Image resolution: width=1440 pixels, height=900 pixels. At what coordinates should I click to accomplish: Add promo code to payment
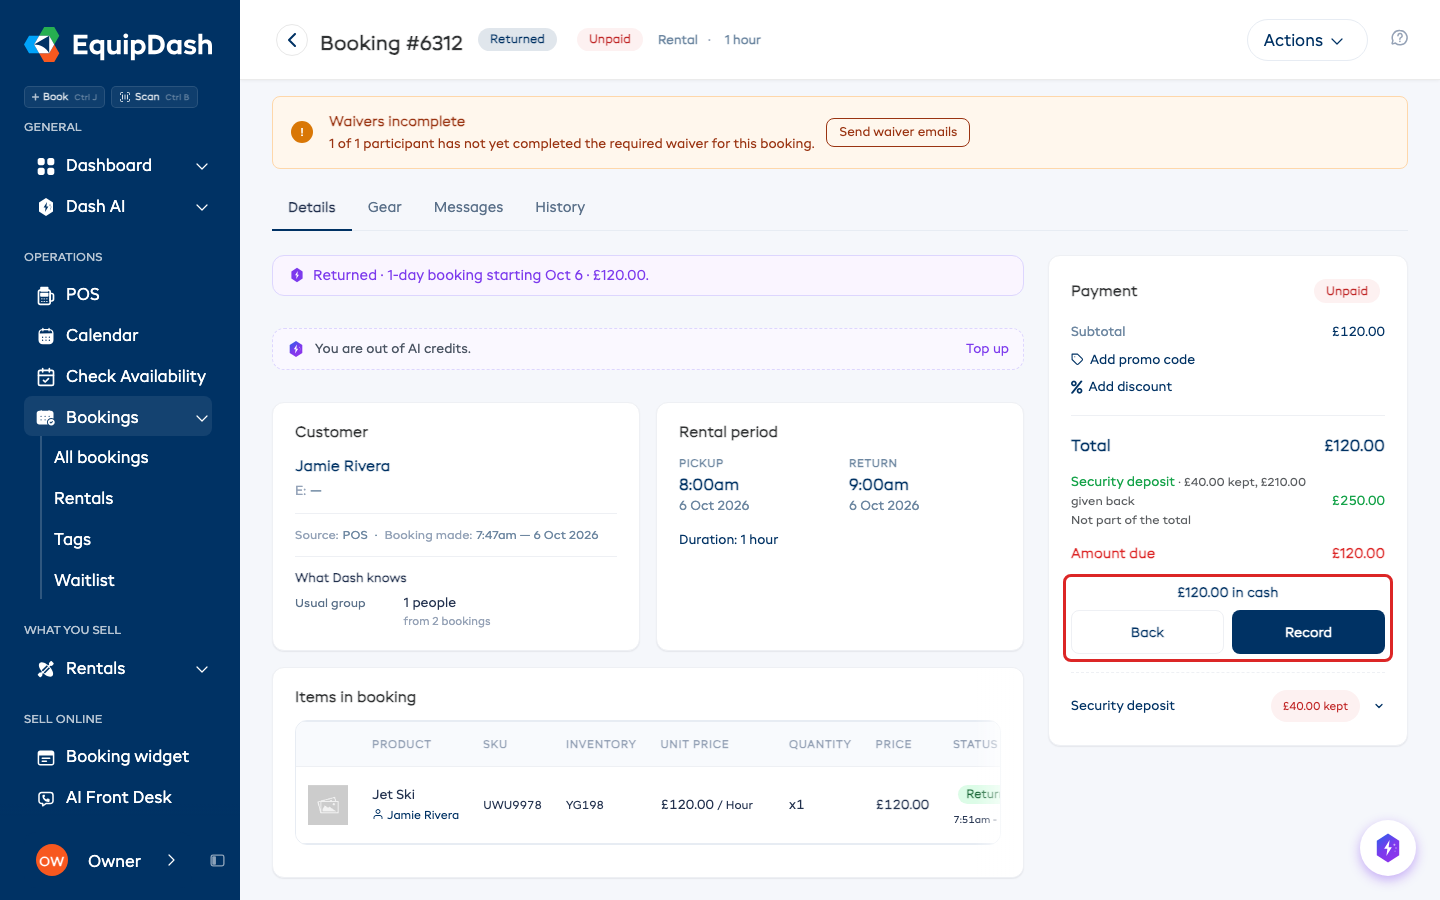coord(1133,360)
